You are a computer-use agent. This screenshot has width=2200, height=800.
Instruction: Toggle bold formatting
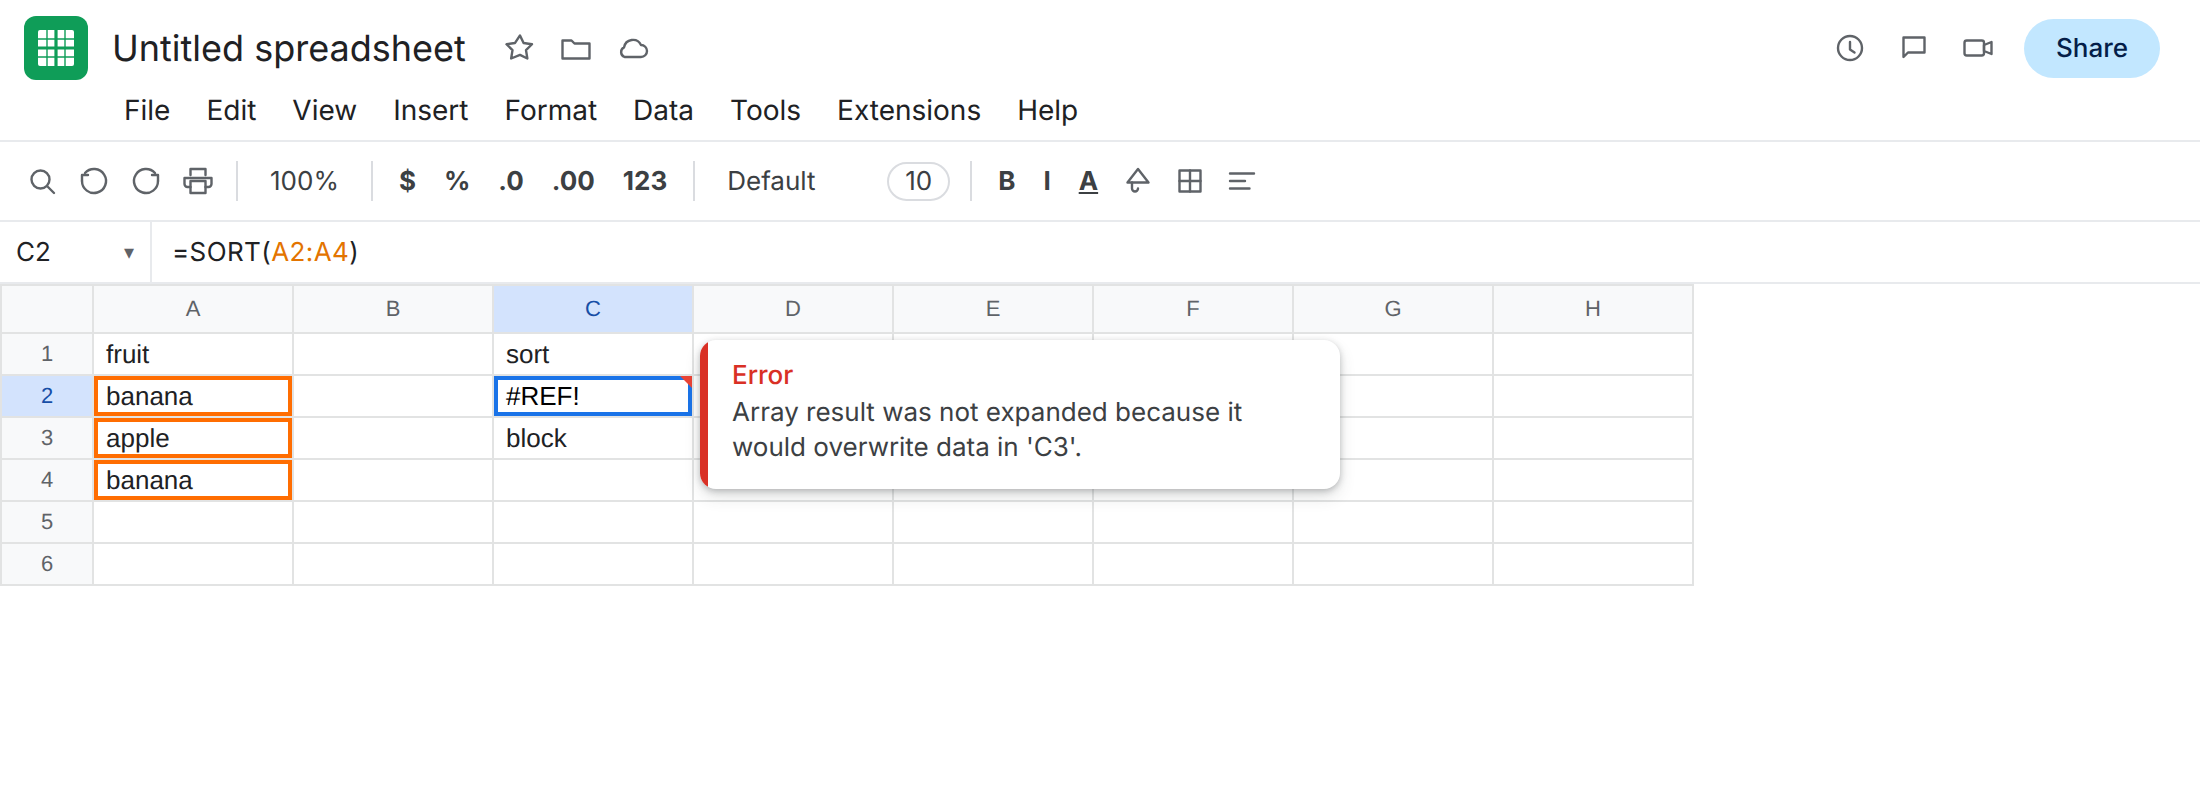1007,181
